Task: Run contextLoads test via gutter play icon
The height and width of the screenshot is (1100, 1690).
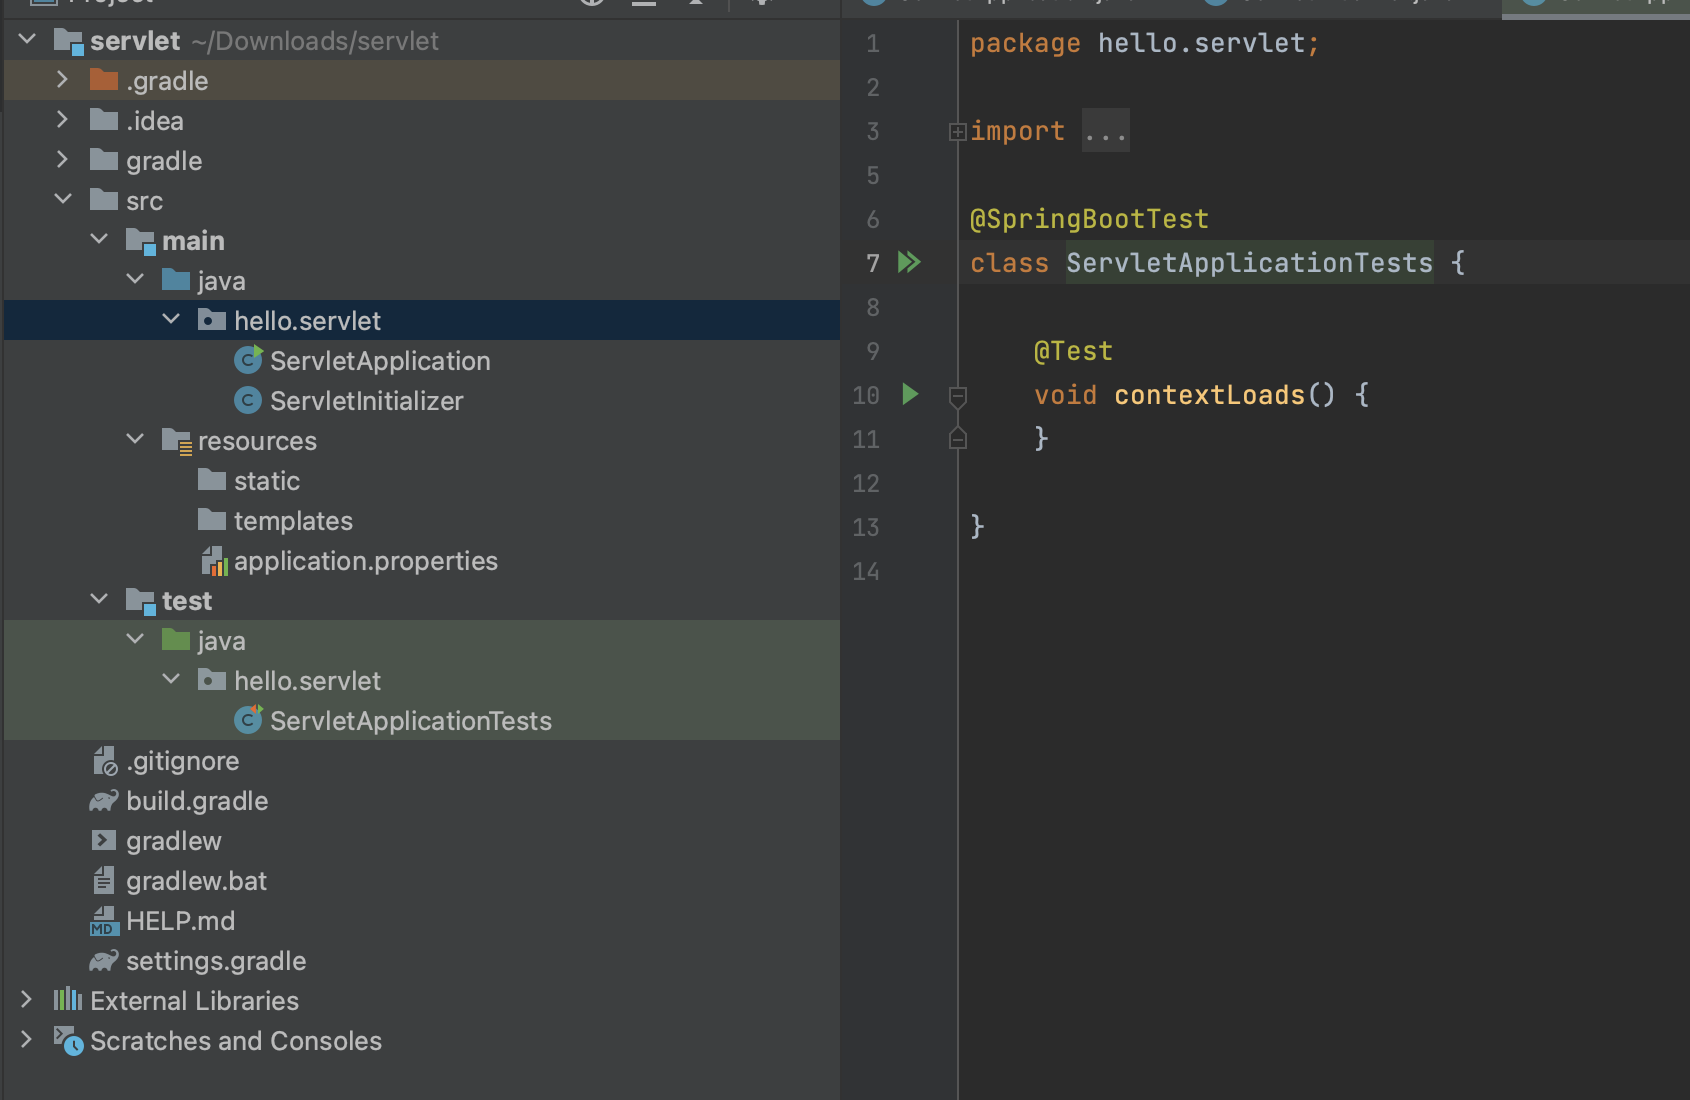Action: pyautogui.click(x=910, y=394)
